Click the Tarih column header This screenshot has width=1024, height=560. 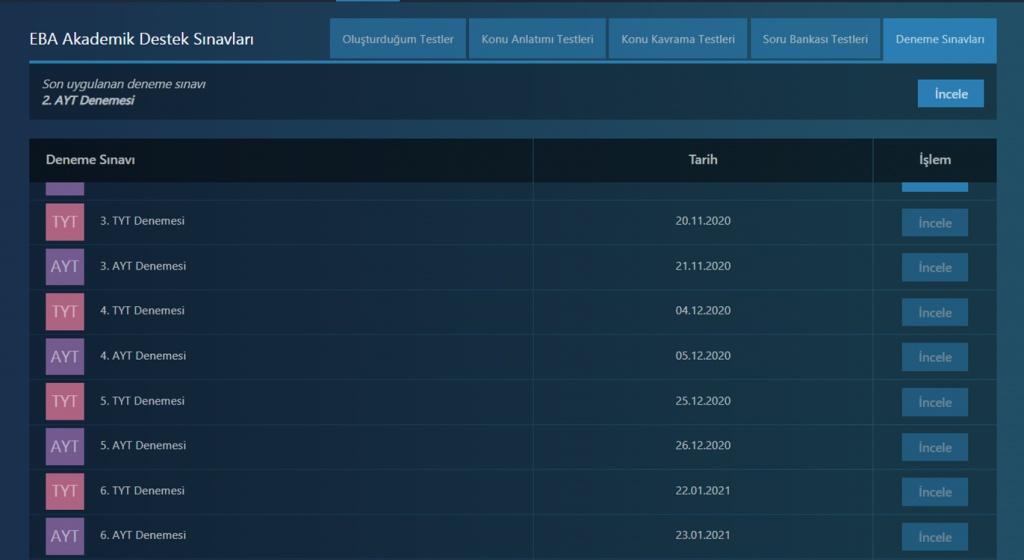click(703, 159)
